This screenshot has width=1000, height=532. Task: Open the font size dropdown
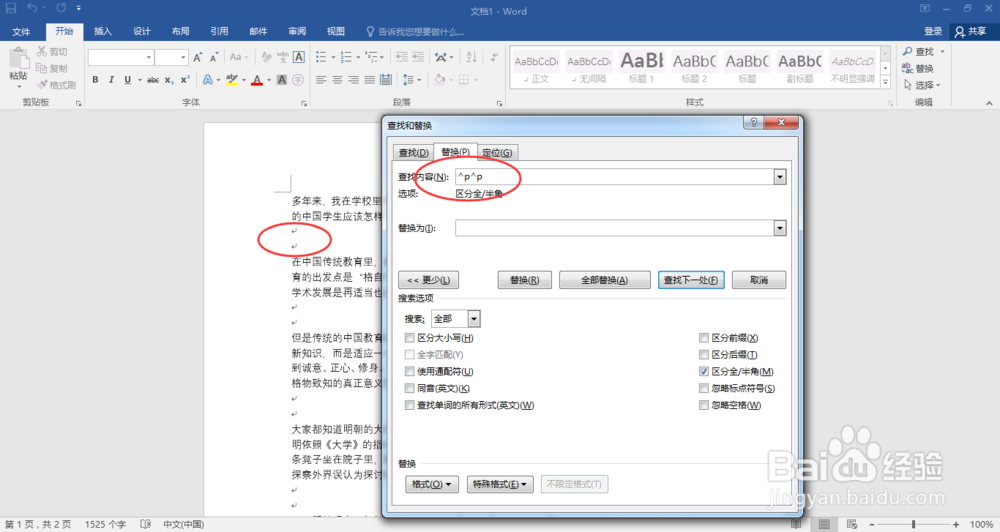click(x=183, y=57)
